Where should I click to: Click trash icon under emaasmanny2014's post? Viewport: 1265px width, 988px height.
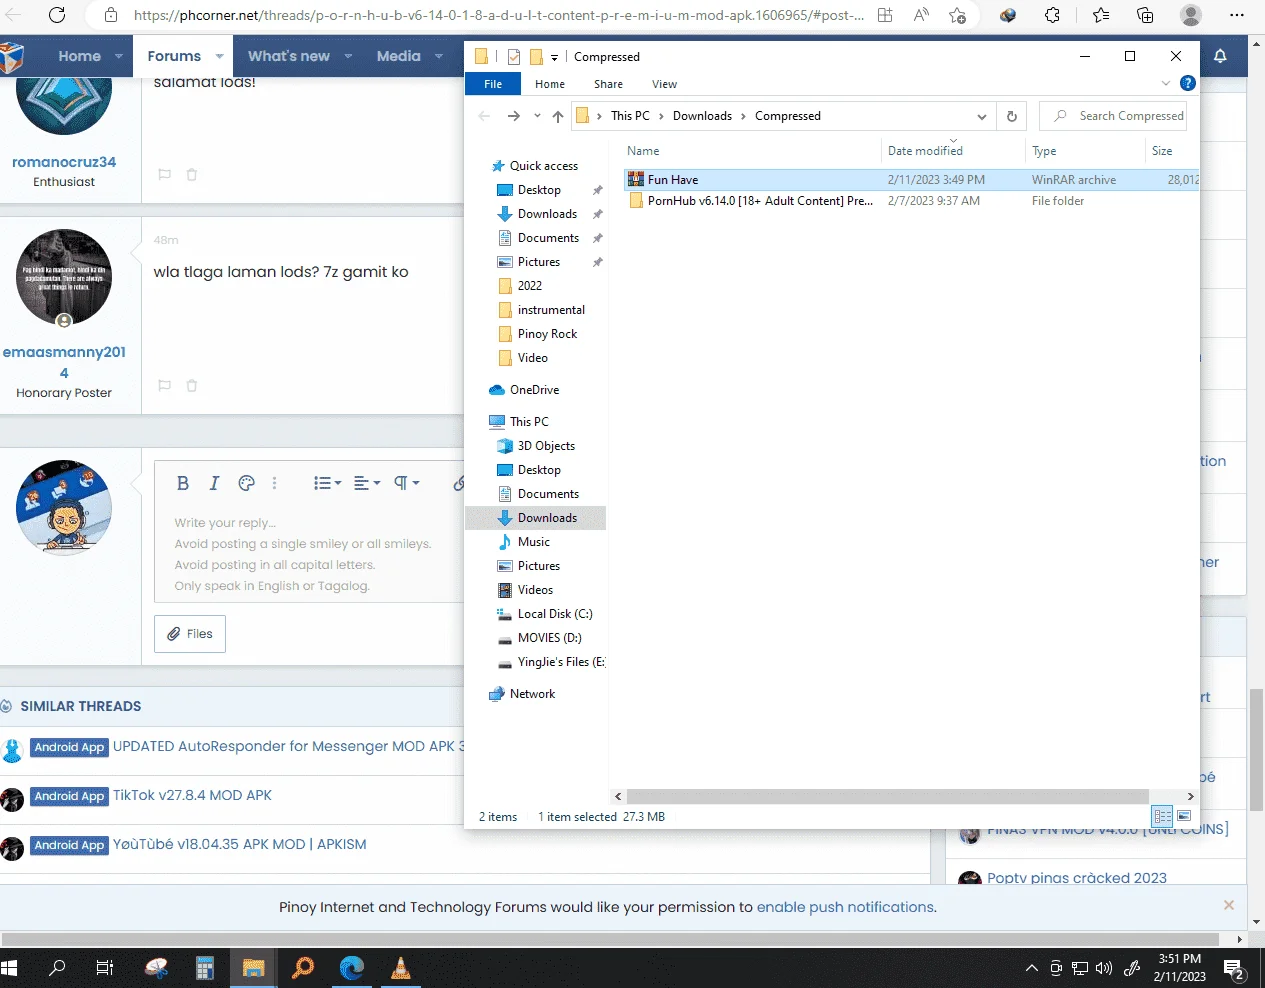click(x=192, y=385)
